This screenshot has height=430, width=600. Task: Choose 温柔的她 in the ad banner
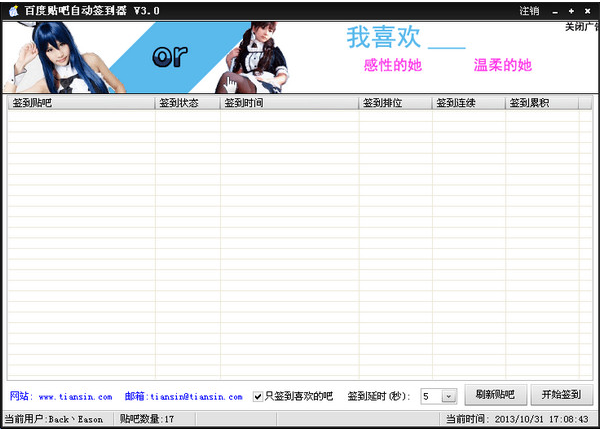(x=502, y=66)
